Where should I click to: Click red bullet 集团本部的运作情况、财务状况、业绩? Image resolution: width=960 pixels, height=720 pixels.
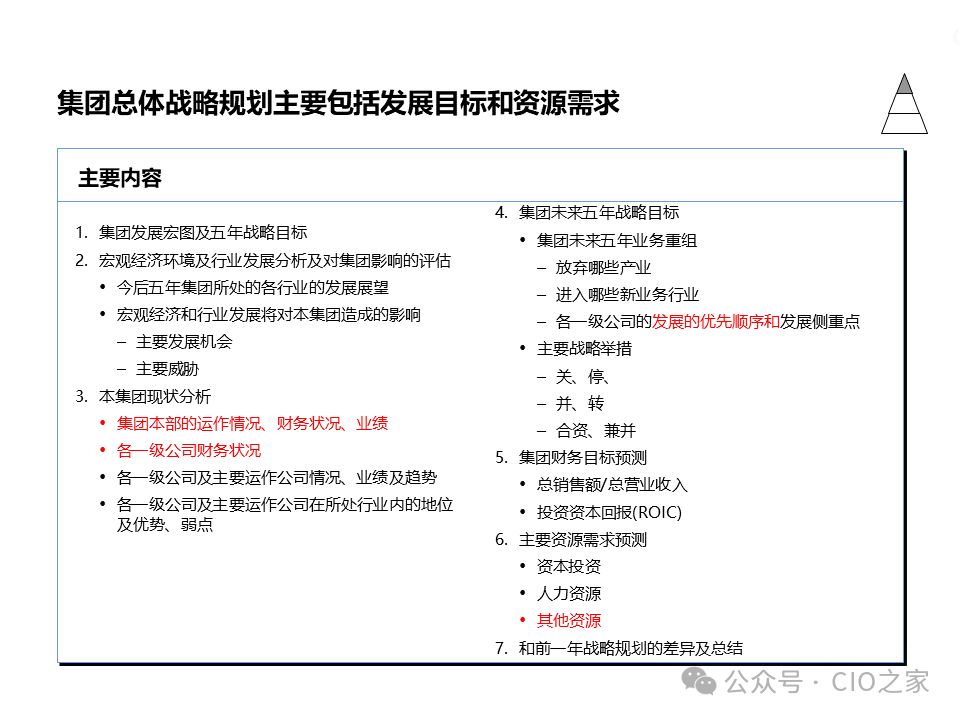[252, 423]
